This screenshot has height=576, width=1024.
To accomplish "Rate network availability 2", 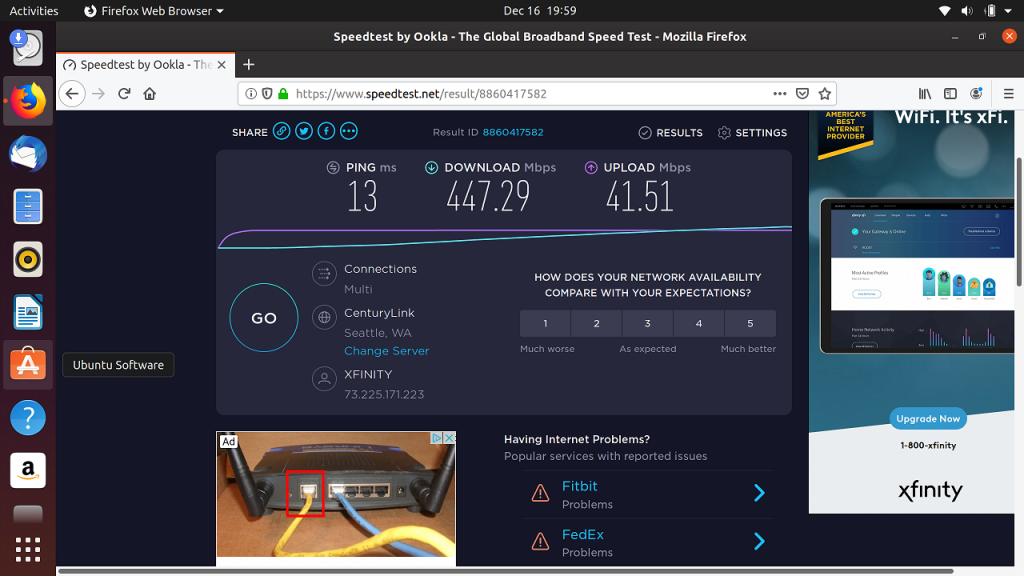I will 596,323.
